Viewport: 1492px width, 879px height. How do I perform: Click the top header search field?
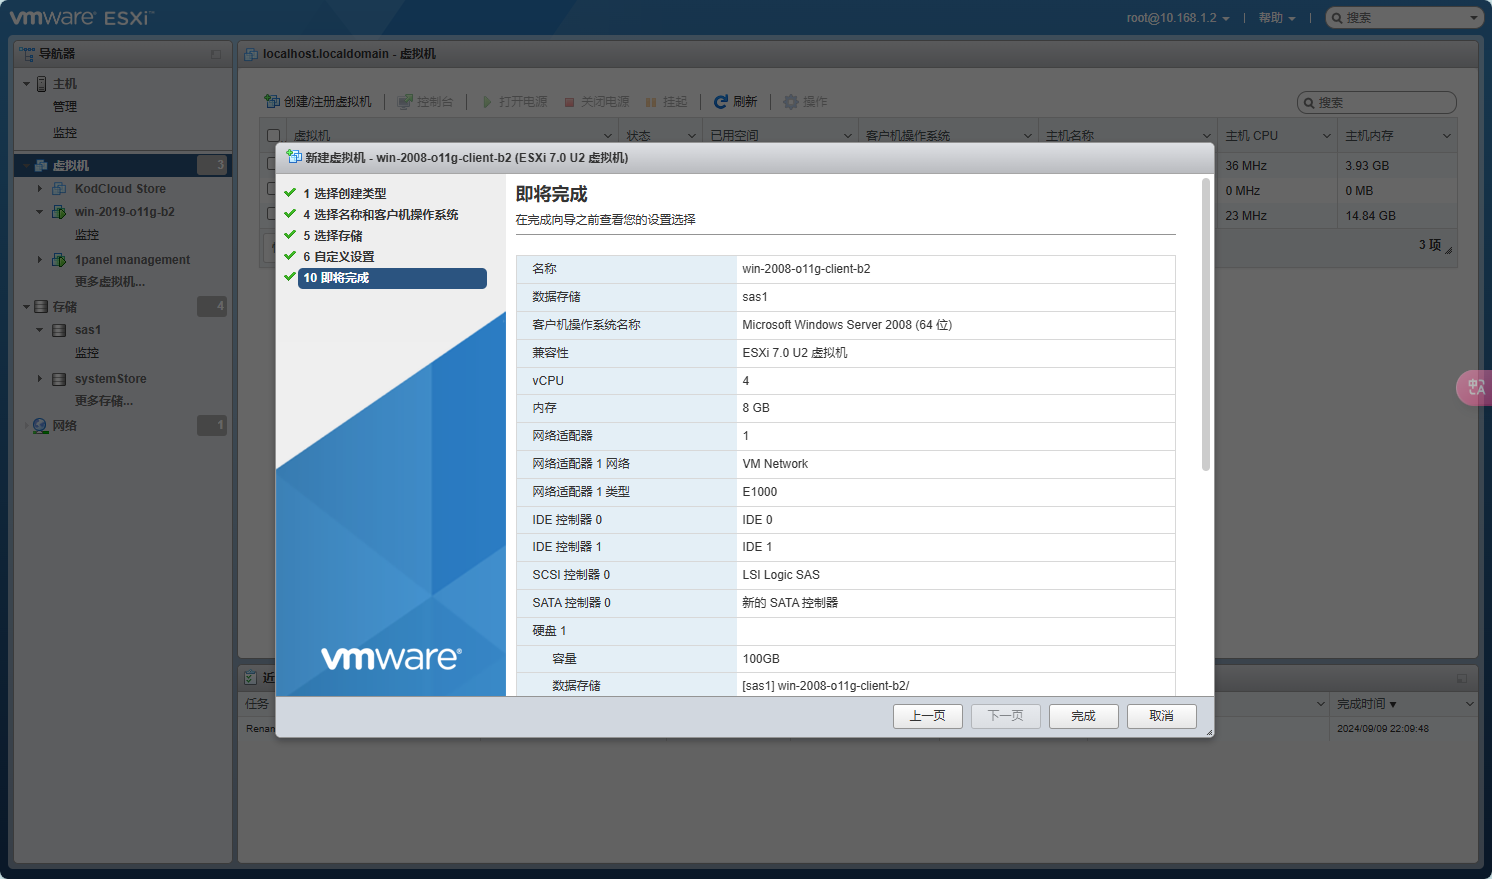[x=1403, y=18]
